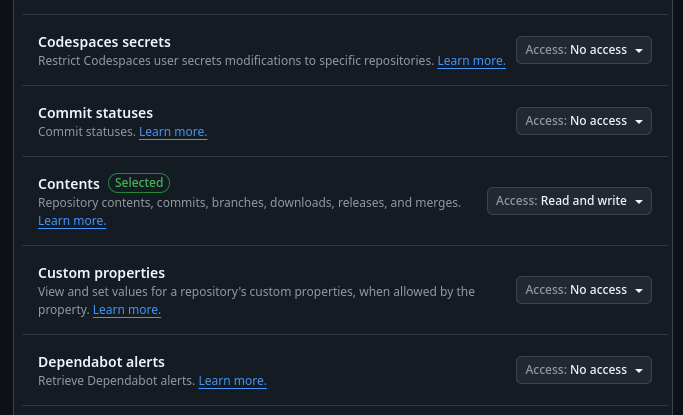
Task: Change the Contents 'Read and write' access dropdown
Action: (569, 201)
